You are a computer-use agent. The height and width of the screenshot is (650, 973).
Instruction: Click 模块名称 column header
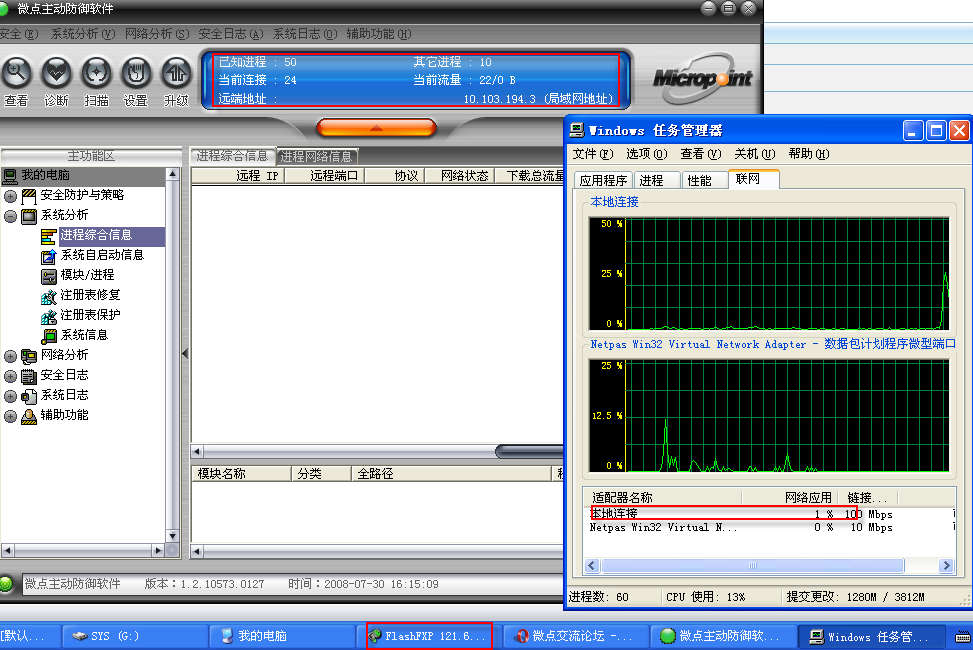241,474
